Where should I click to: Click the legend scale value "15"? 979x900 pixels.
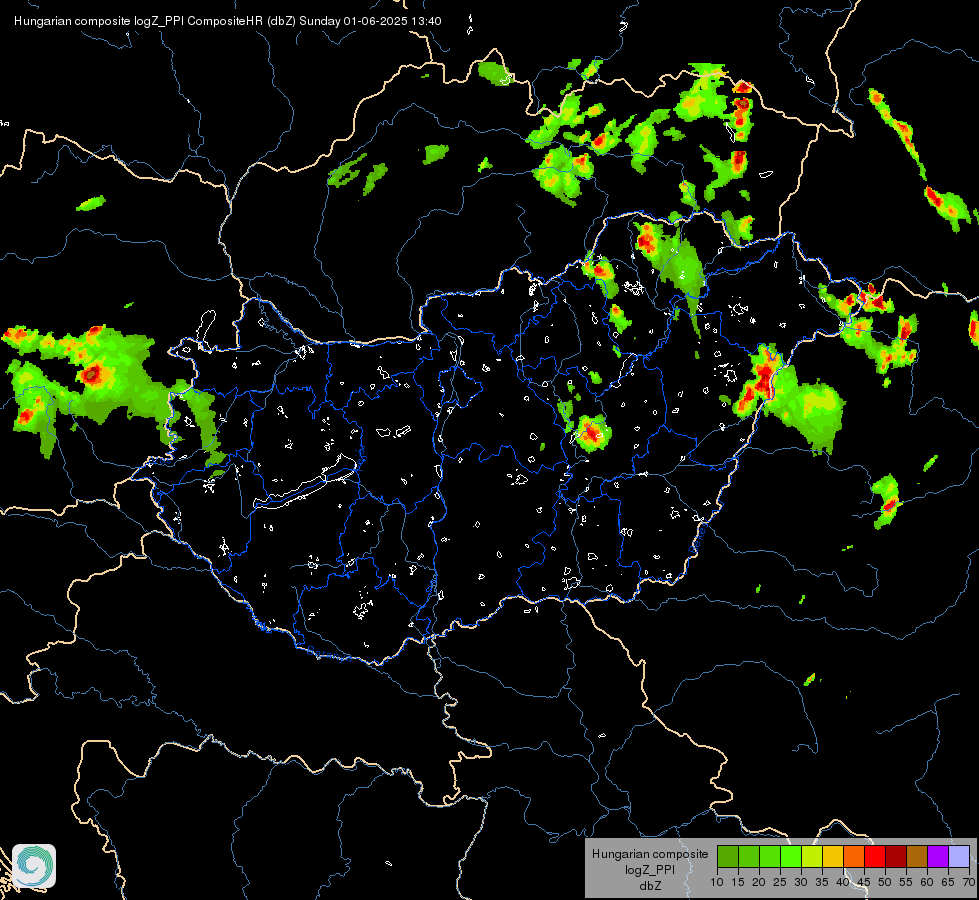(x=738, y=882)
